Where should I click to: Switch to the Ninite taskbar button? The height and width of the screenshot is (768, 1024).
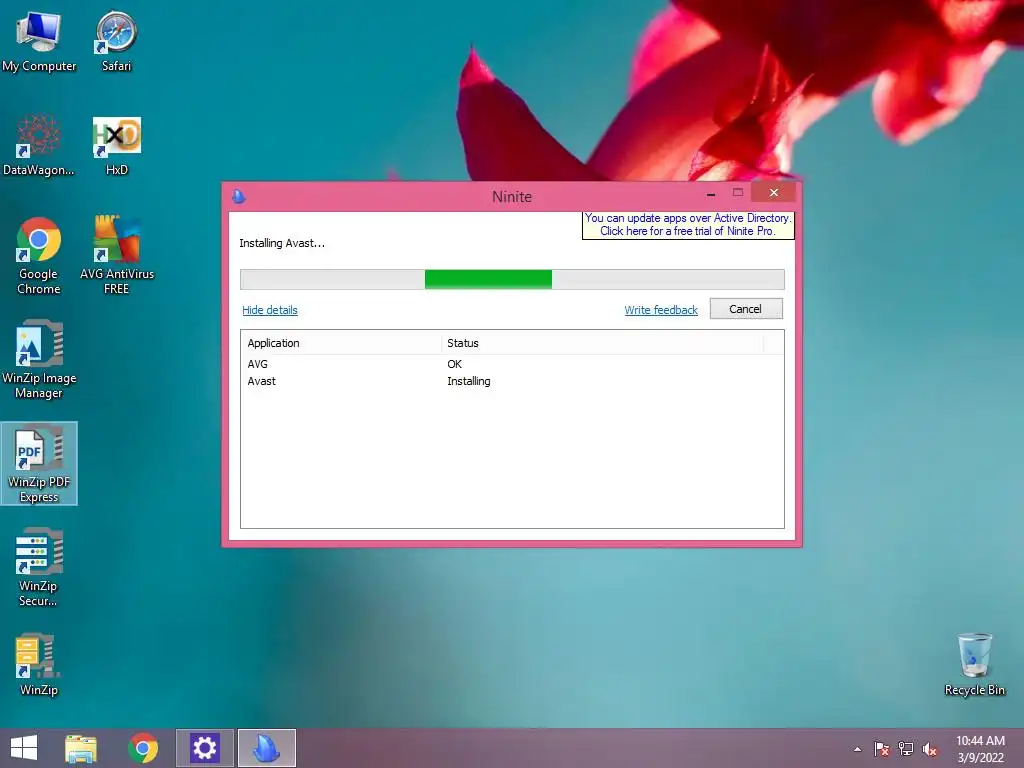266,748
